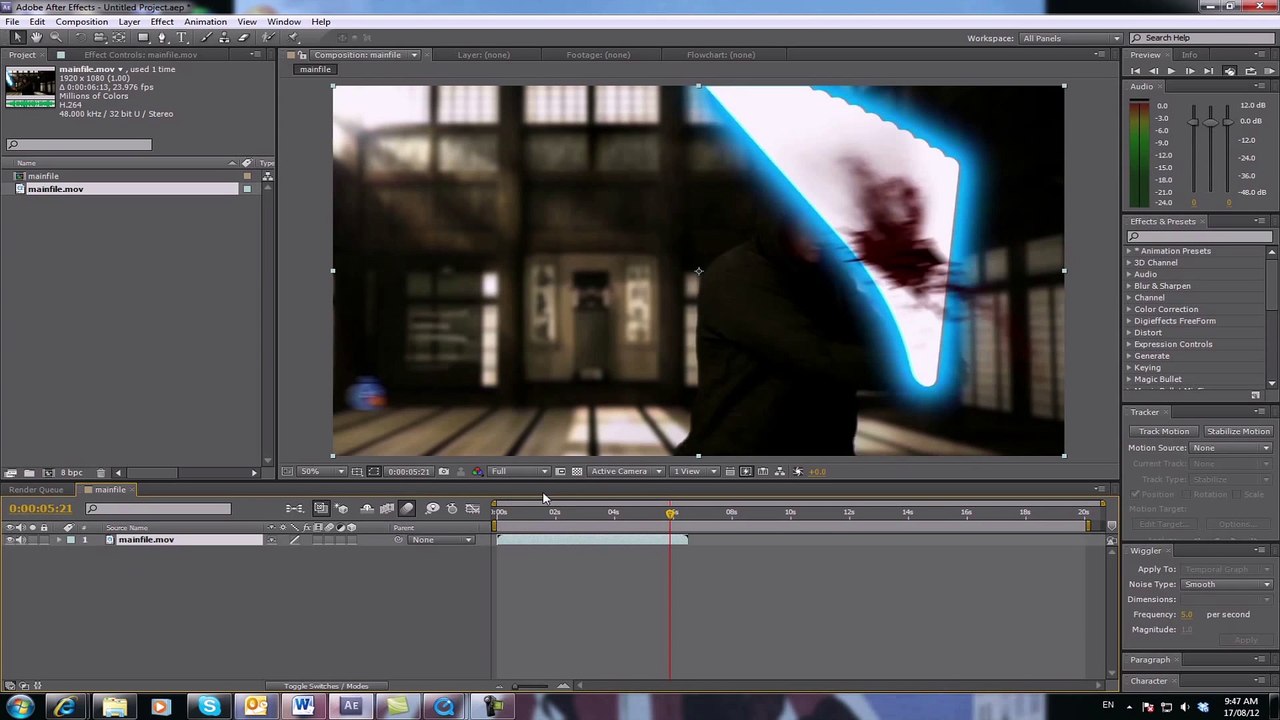Lock the mainfile.mov layer

point(43,540)
